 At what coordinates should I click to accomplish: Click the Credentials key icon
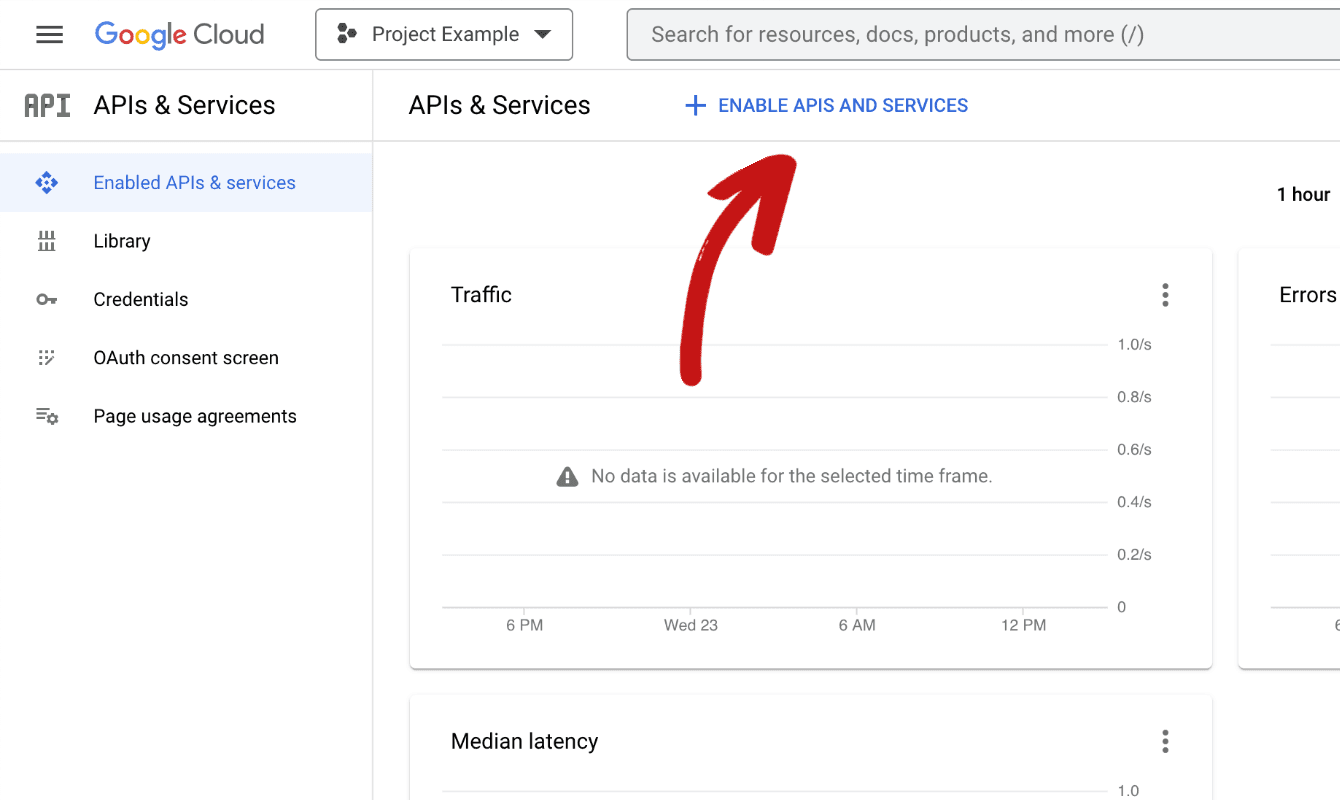pos(47,299)
